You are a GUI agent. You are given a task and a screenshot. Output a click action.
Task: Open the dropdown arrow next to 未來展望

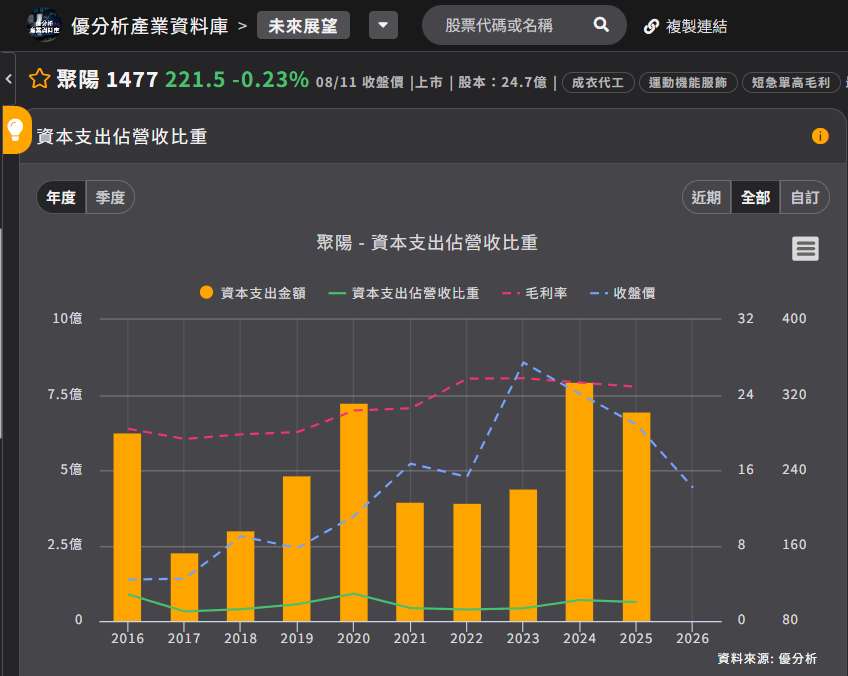pos(383,25)
